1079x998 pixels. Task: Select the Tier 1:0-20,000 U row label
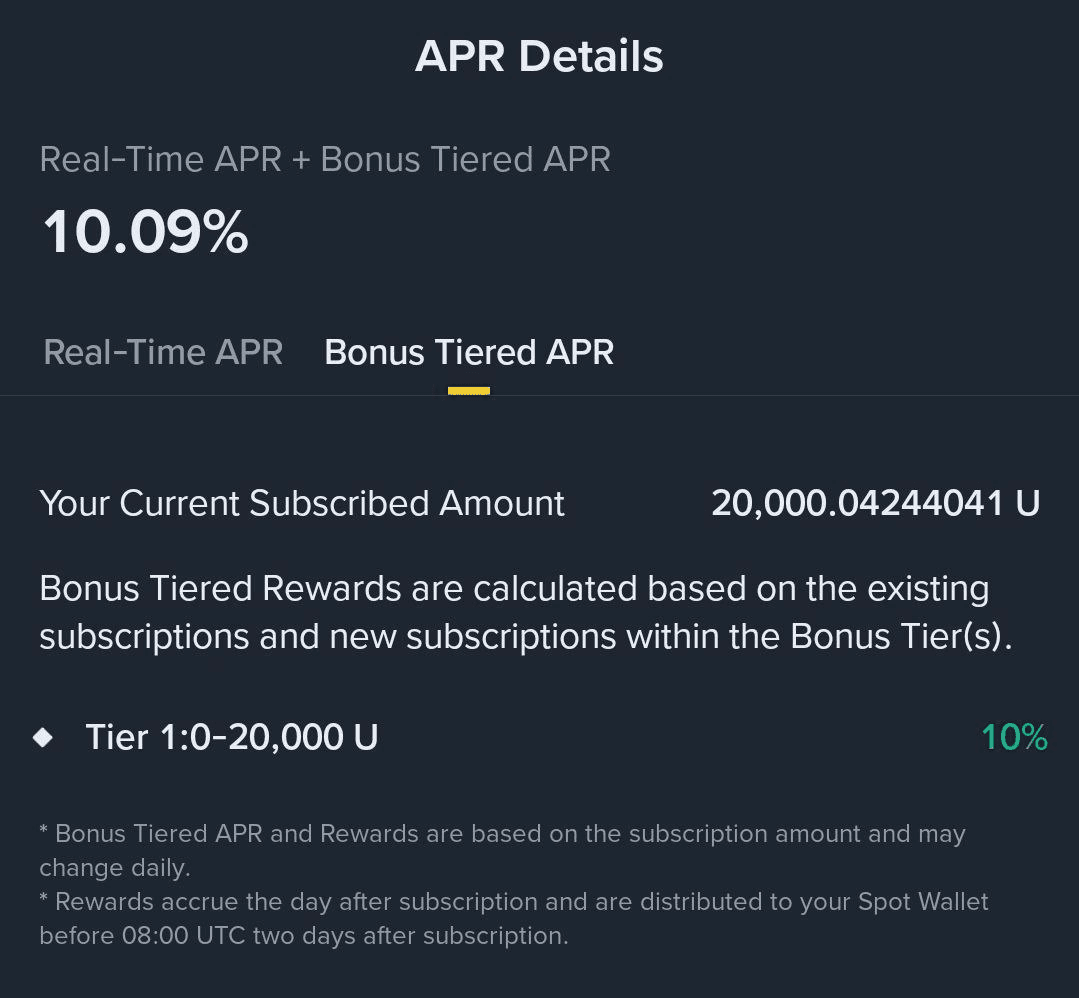(x=232, y=737)
